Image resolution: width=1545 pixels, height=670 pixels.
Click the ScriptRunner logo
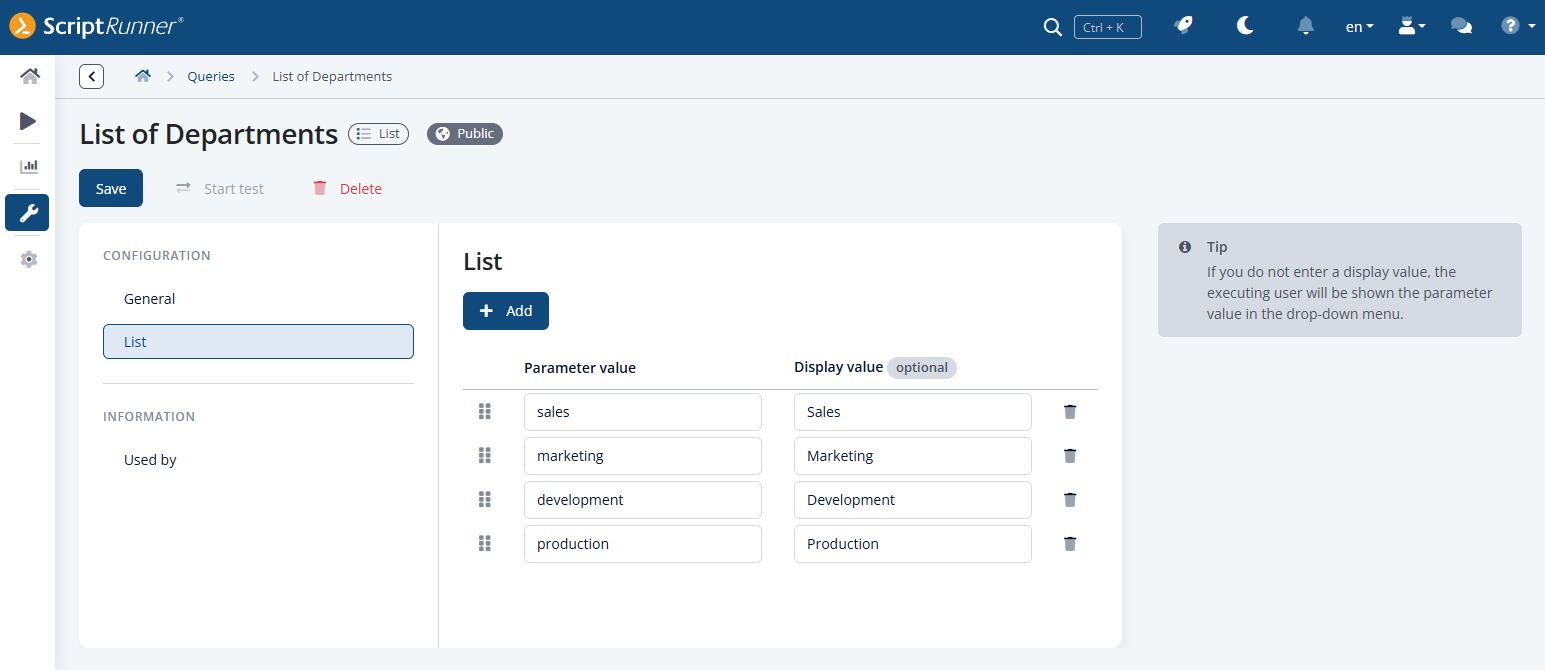[96, 26]
